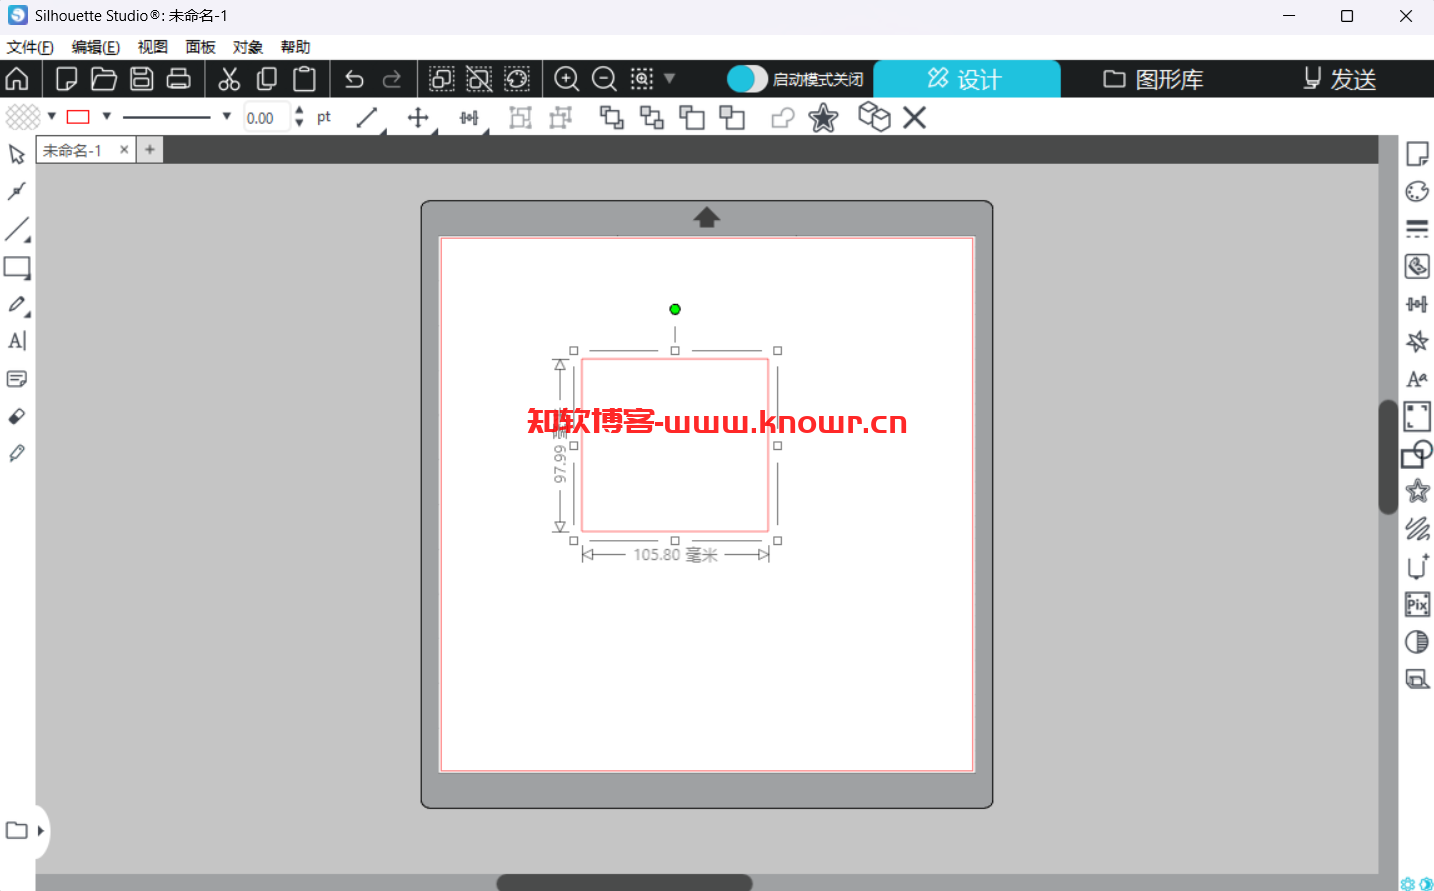Delete selected object with X icon
1434x891 pixels.
click(914, 118)
